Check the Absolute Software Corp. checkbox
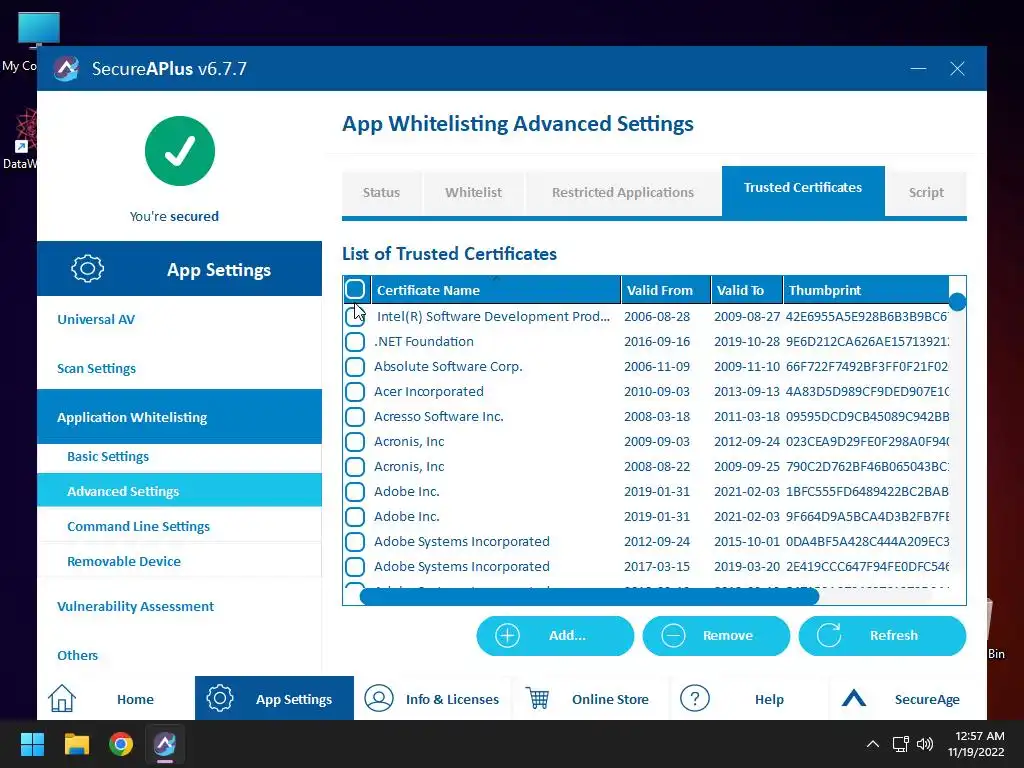 click(355, 366)
